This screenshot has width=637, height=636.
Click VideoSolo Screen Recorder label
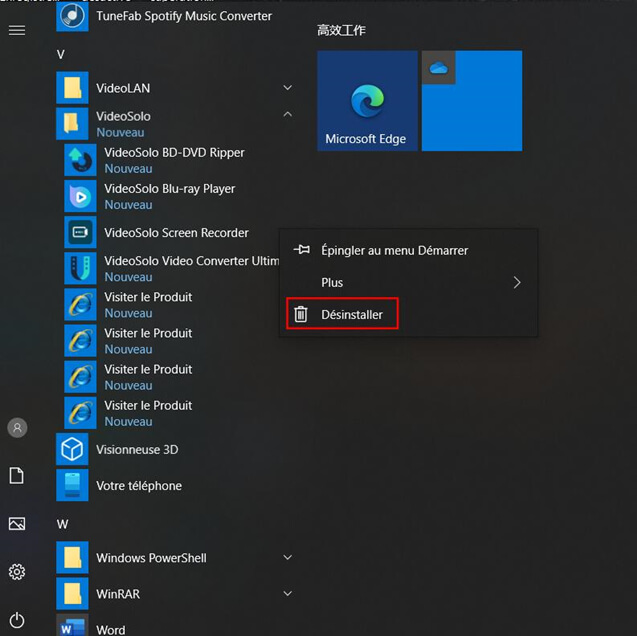pos(176,233)
